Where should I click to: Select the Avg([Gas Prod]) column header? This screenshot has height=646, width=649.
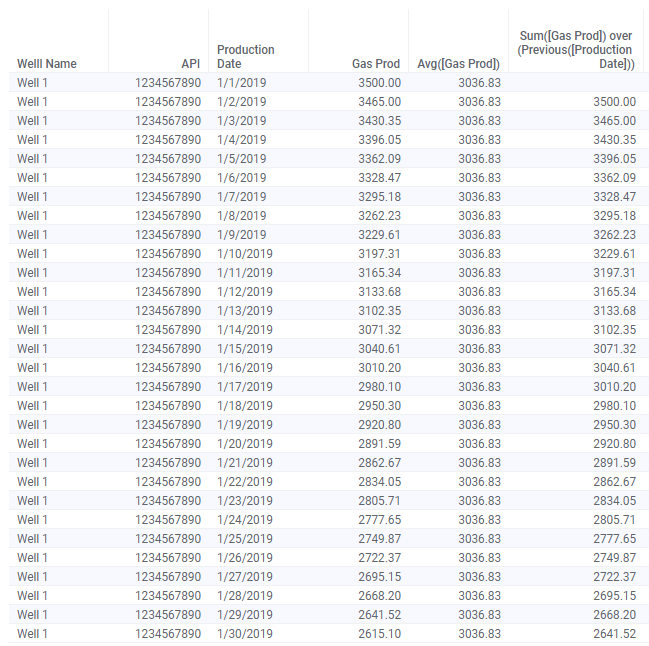(x=458, y=64)
